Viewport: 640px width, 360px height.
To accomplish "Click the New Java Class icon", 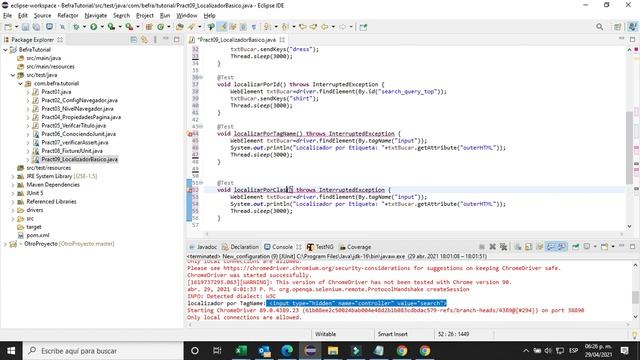I will tap(160, 27).
